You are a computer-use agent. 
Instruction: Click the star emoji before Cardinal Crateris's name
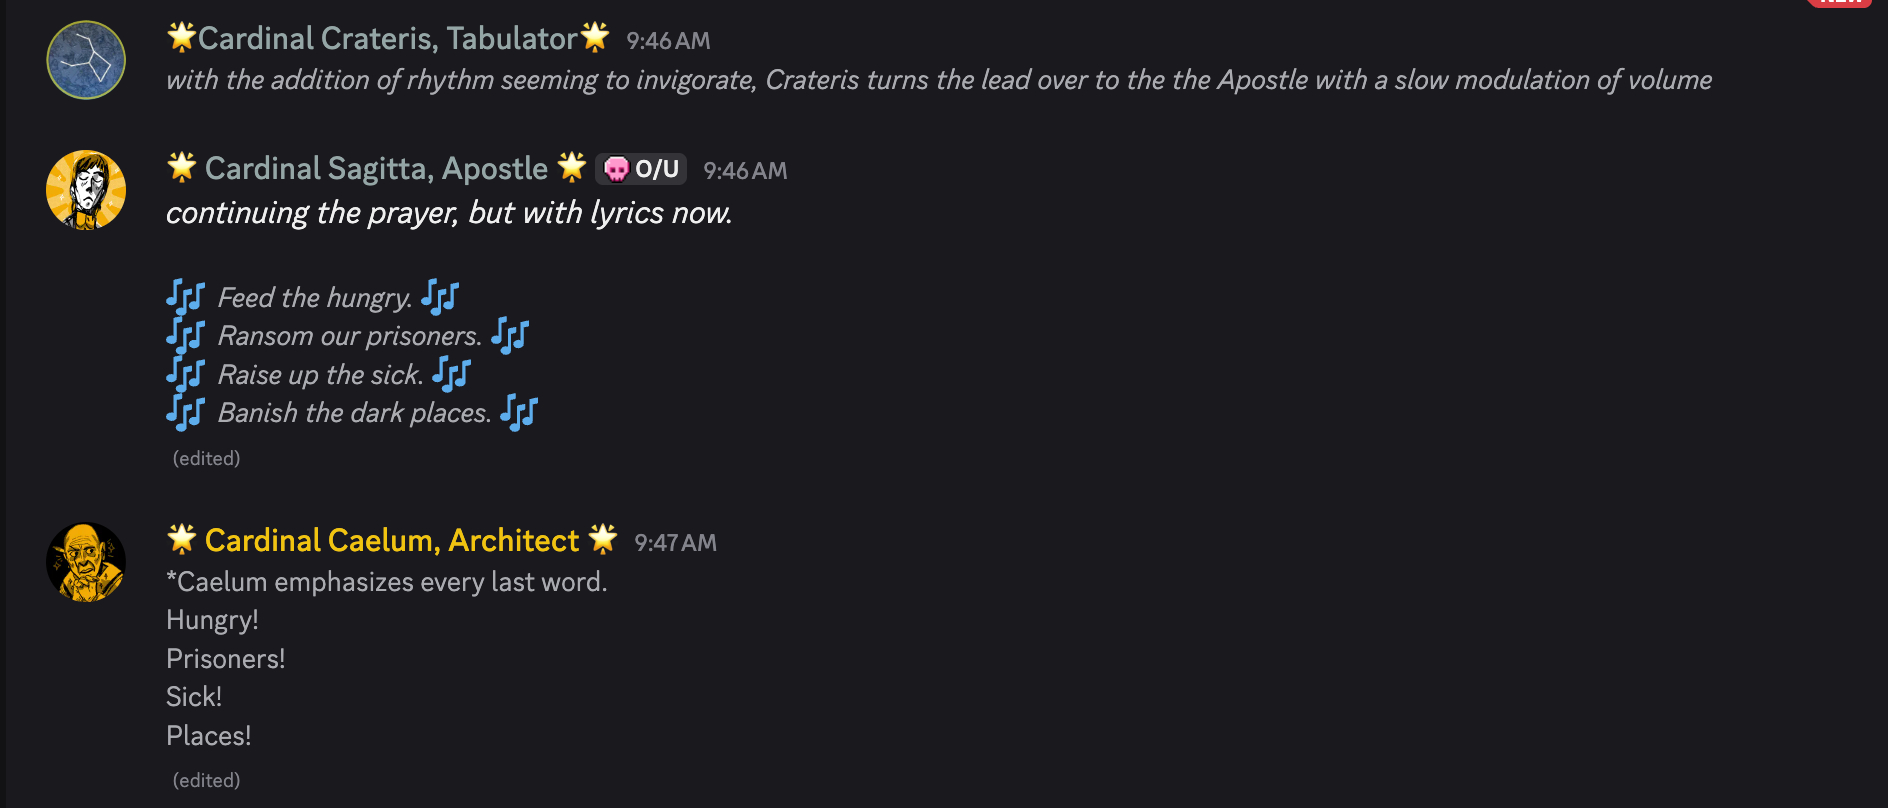181,38
